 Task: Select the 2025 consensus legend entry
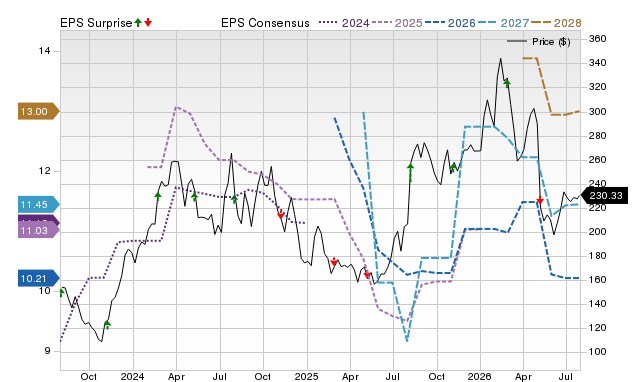coord(397,23)
